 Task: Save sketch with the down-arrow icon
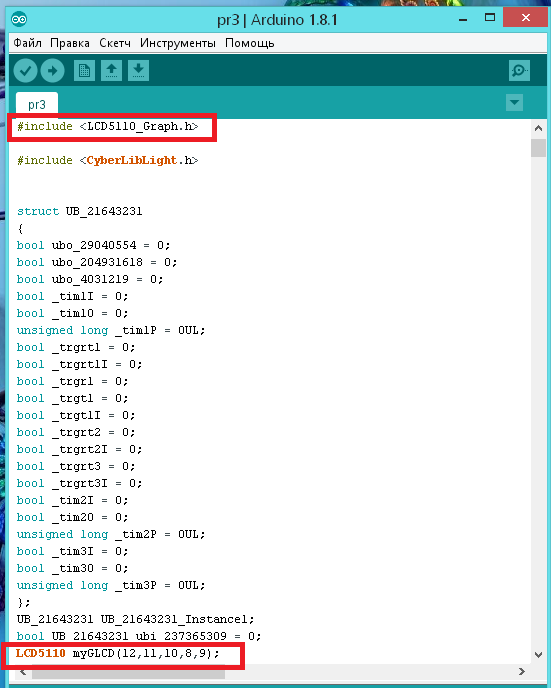[x=138, y=71]
